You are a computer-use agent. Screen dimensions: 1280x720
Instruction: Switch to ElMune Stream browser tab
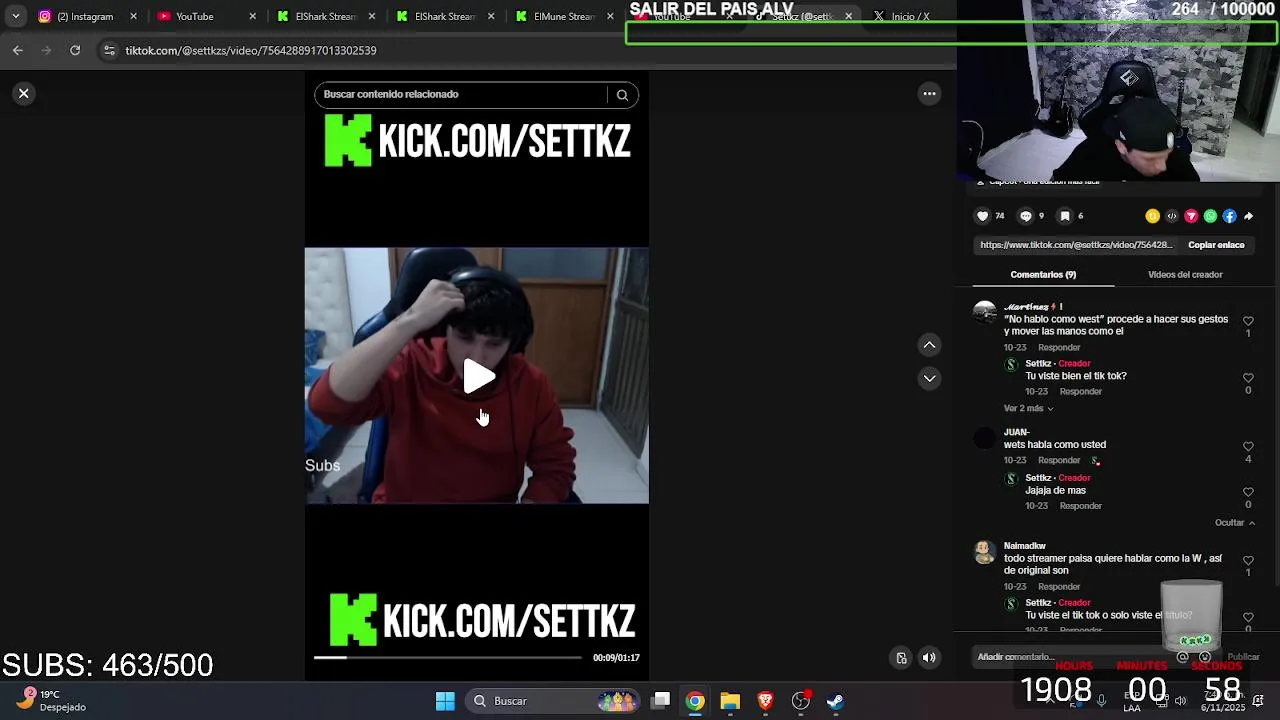click(563, 17)
